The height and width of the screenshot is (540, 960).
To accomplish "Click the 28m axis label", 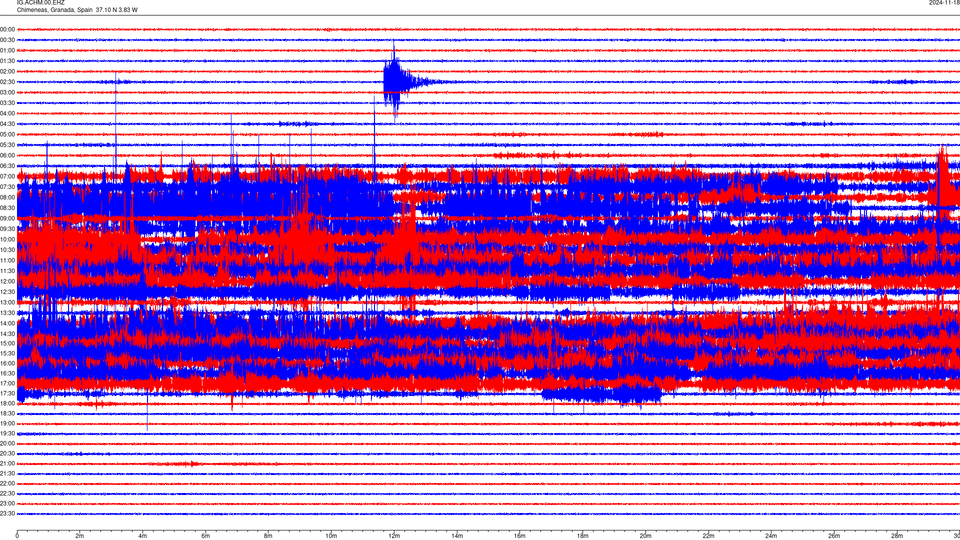I will (896, 536).
